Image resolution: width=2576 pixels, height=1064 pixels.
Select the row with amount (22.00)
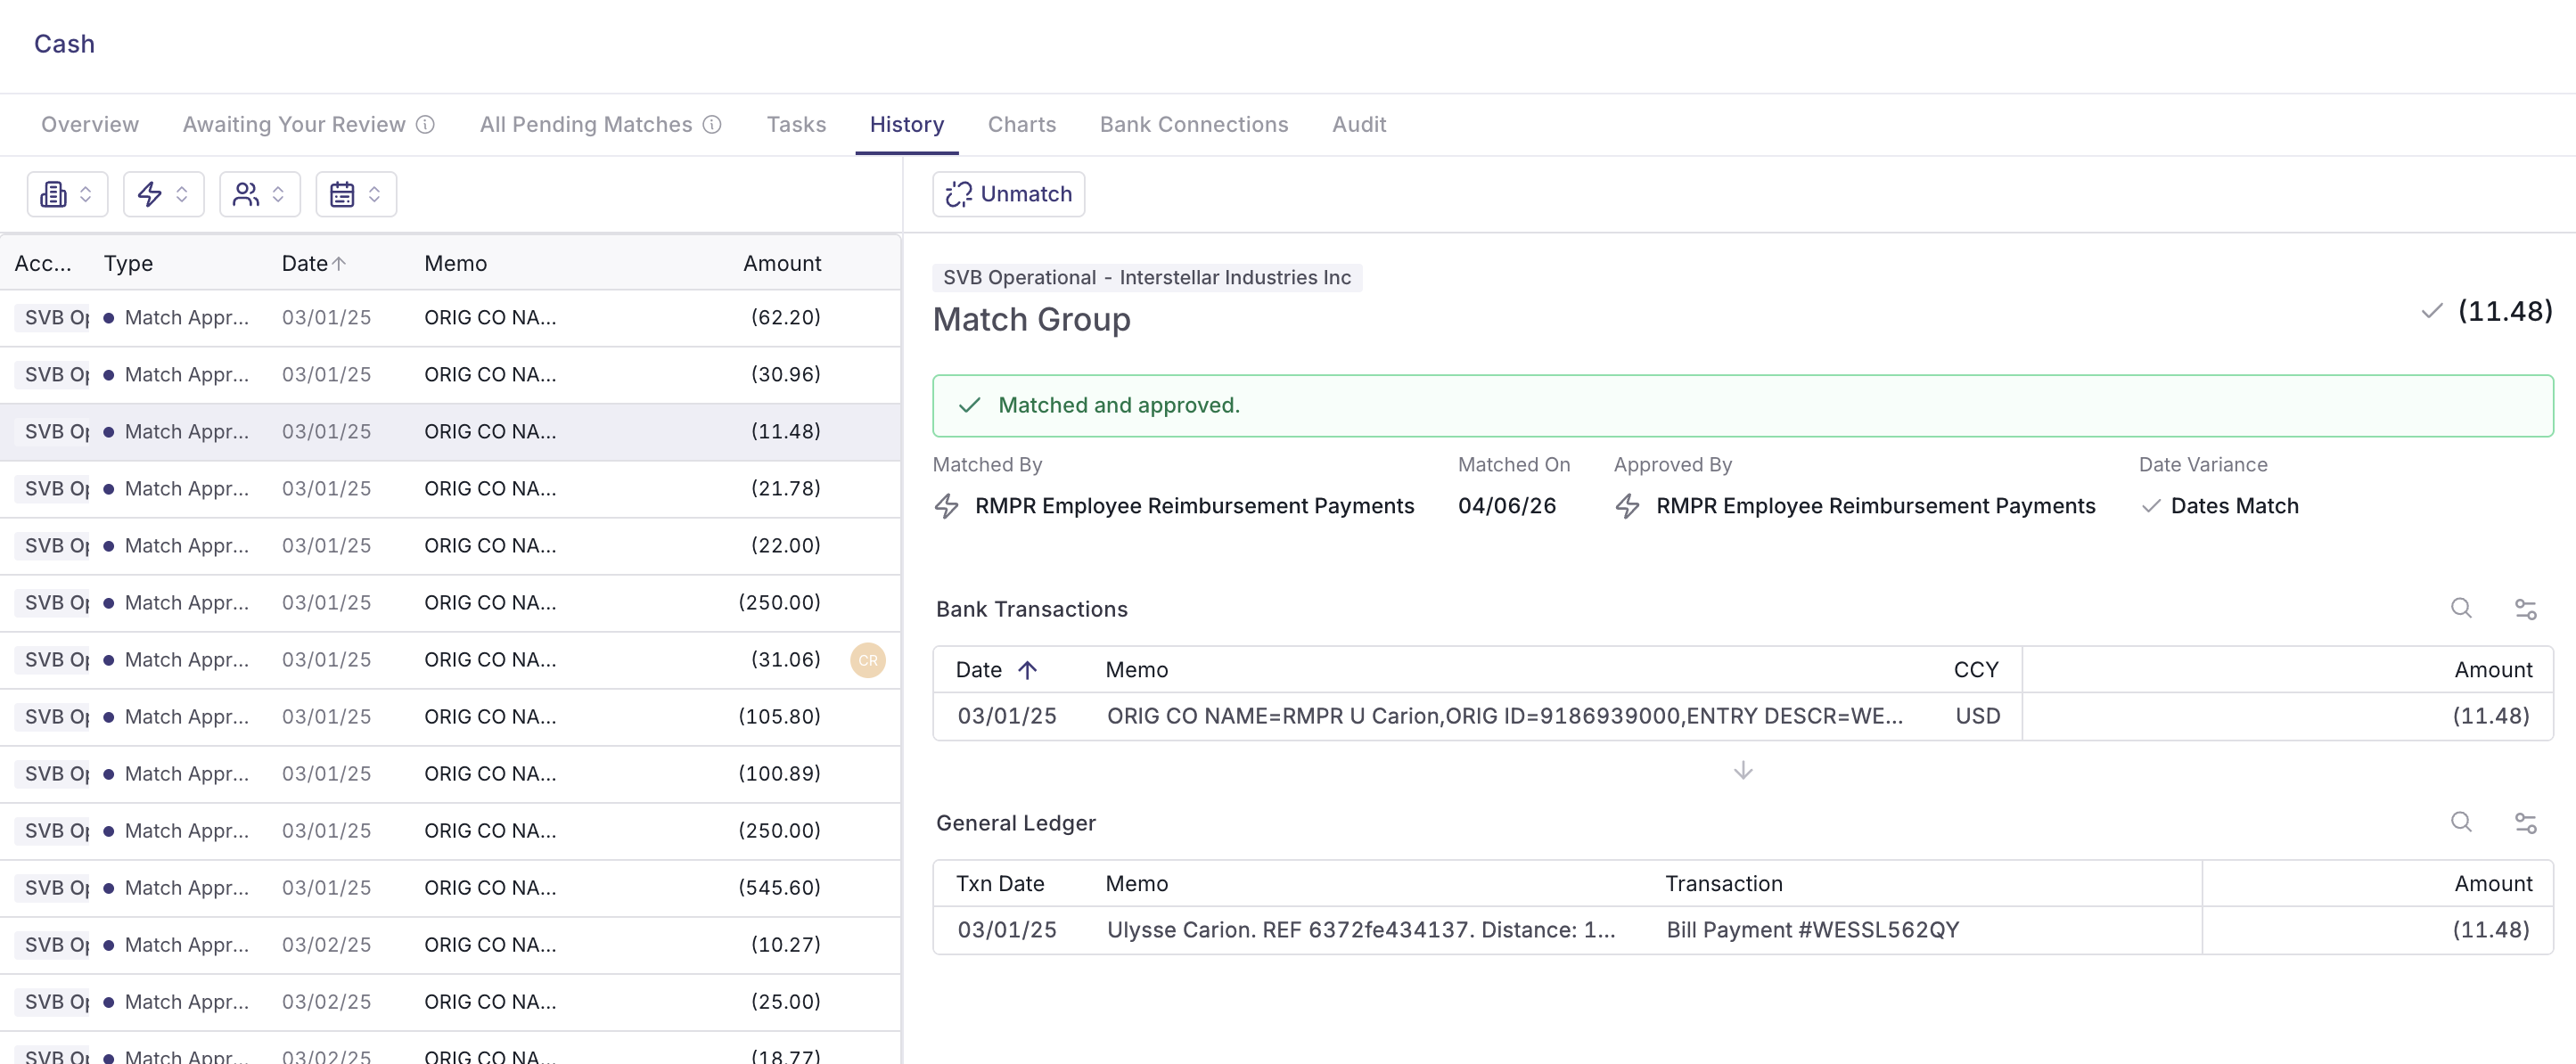[x=450, y=546]
